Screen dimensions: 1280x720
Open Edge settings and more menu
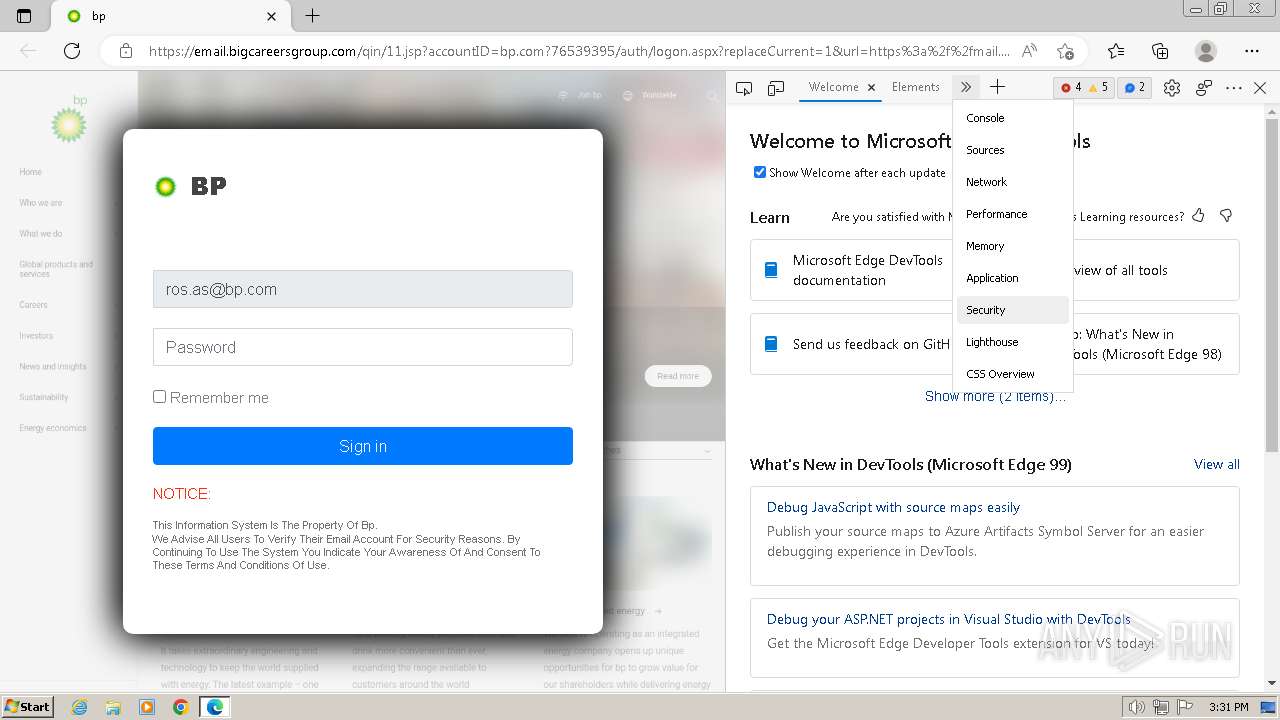pos(1252,51)
